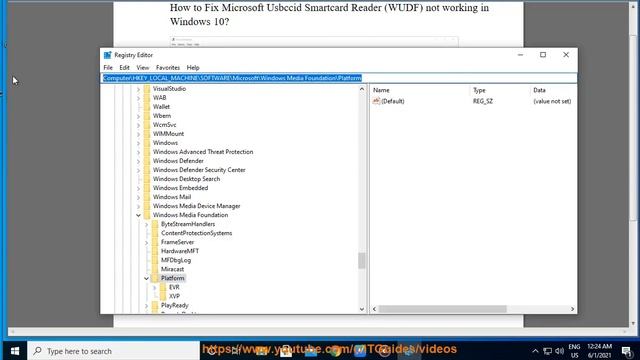Screen dimensions: 640x360
Task: Click the REG_SZ type cell
Action: tap(482, 101)
